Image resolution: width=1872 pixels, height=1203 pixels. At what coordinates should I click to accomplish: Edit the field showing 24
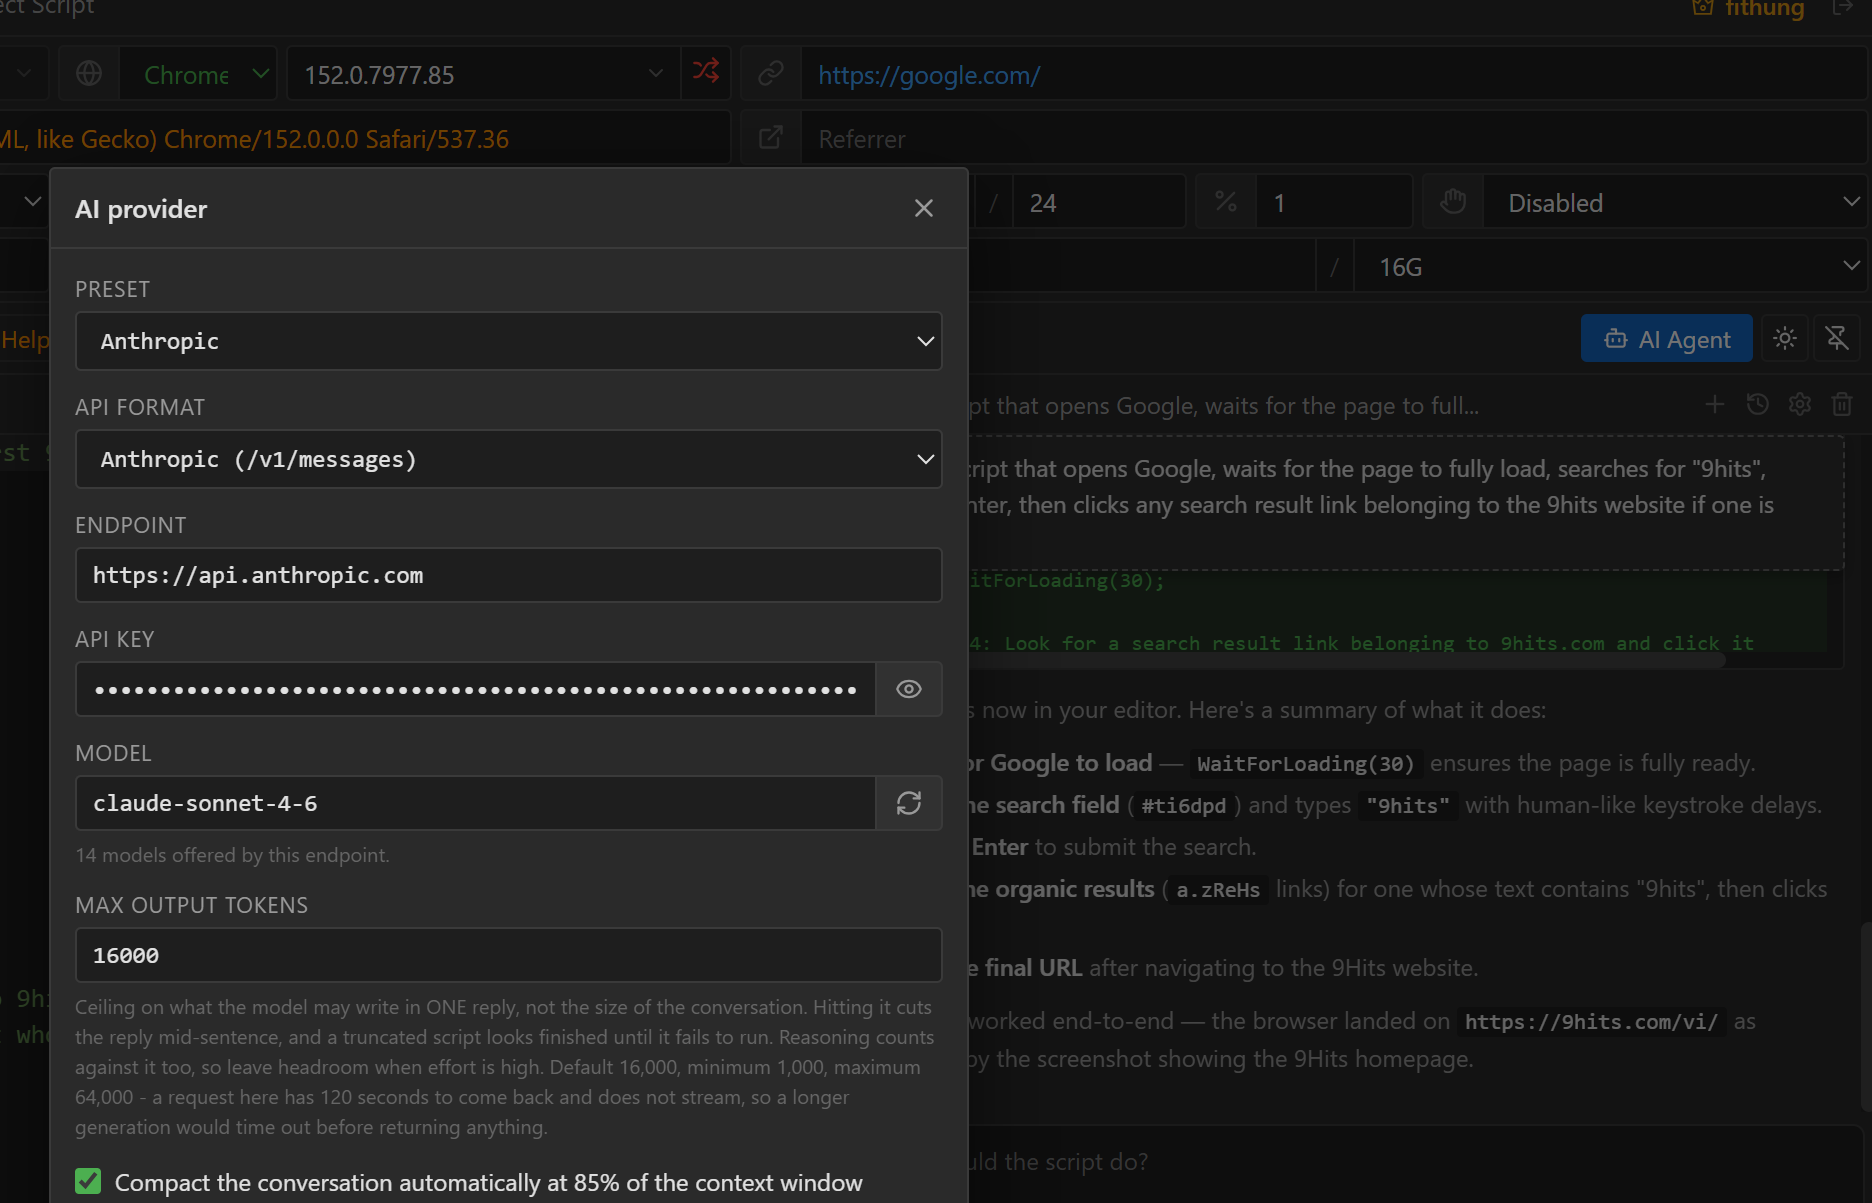(x=1100, y=202)
